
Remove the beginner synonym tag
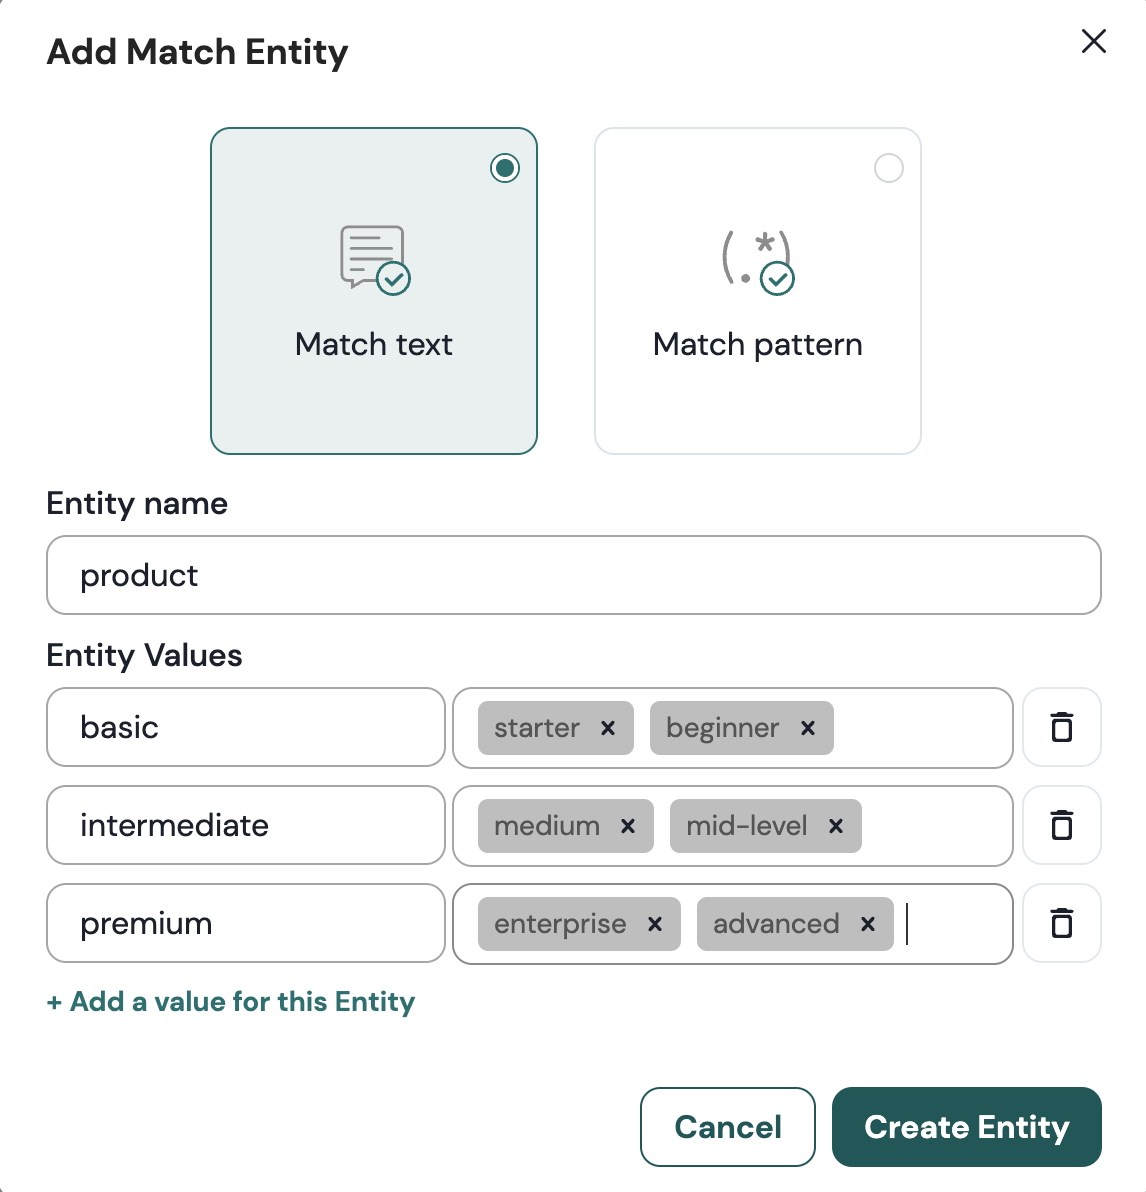808,729
